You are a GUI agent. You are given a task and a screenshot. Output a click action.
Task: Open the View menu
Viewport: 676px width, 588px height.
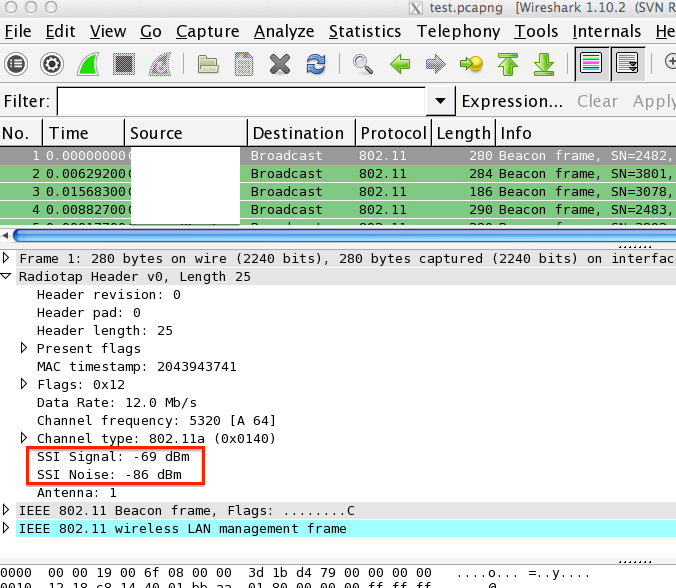coord(108,31)
